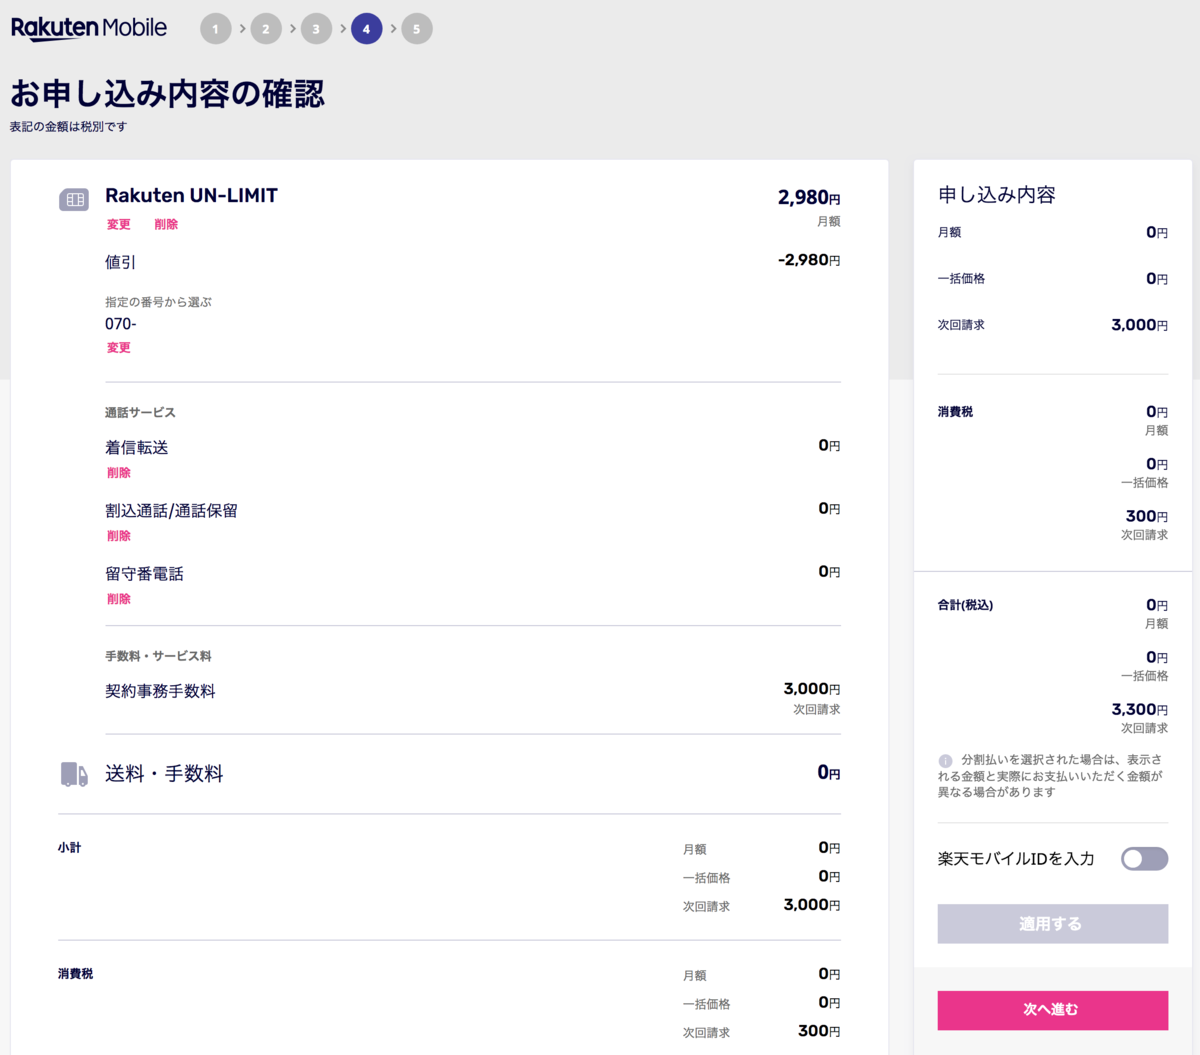Click the 契約事務手数料 row label
Image resolution: width=1200 pixels, height=1055 pixels.
pyautogui.click(x=160, y=691)
